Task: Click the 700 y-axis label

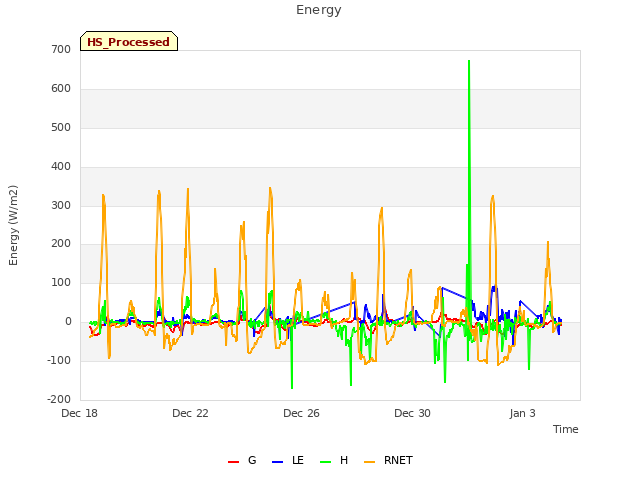Action: 61,49
